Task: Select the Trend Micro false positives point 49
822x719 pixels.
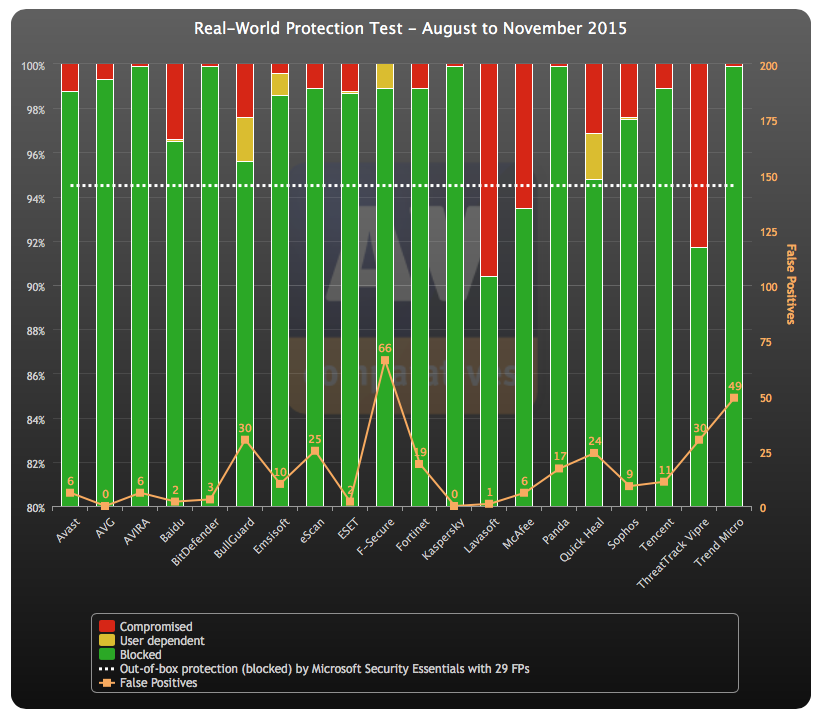Action: point(734,398)
